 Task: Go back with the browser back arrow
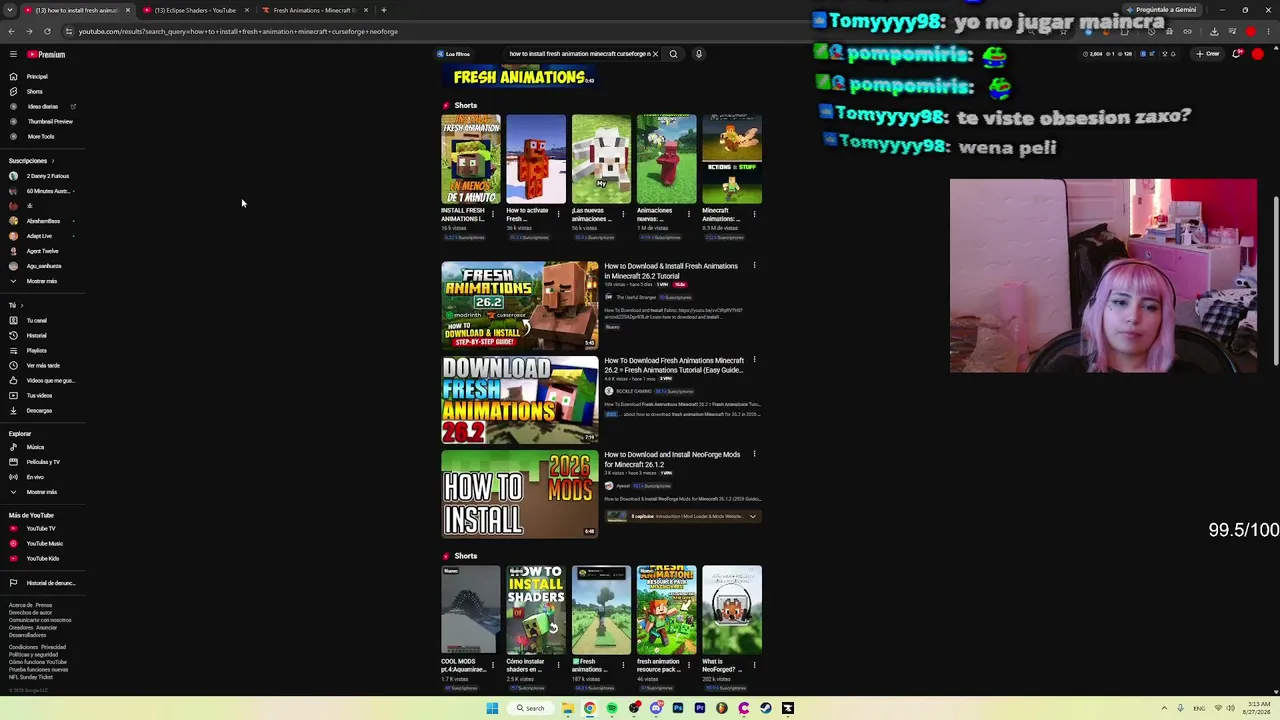click(x=11, y=31)
